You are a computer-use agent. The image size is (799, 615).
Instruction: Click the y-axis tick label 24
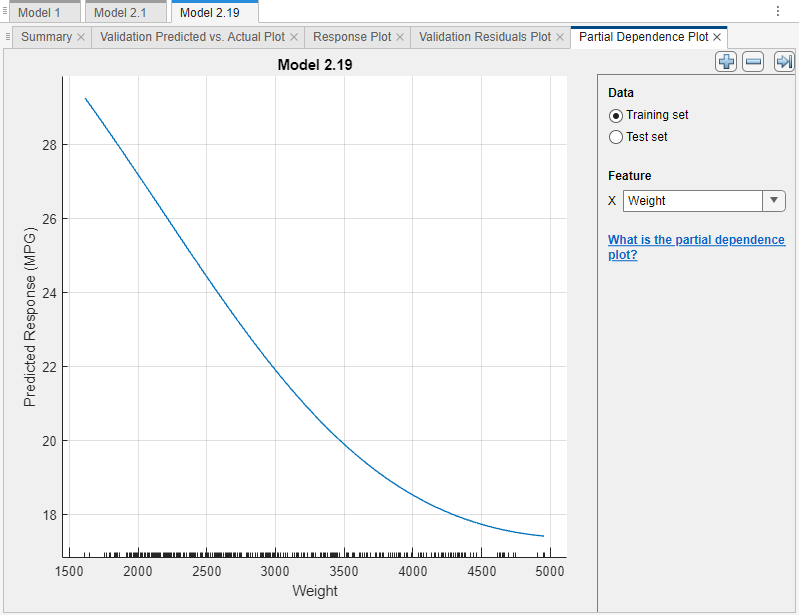point(49,293)
